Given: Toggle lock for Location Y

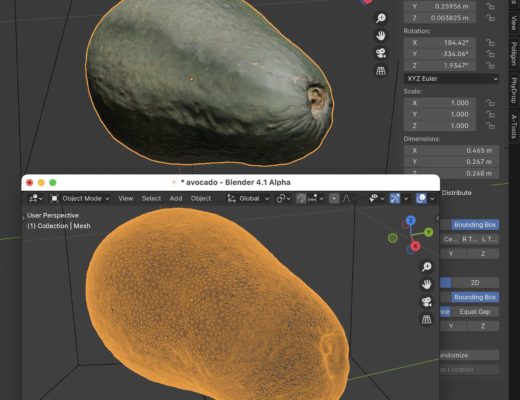Looking at the screenshot, I should (490, 6).
